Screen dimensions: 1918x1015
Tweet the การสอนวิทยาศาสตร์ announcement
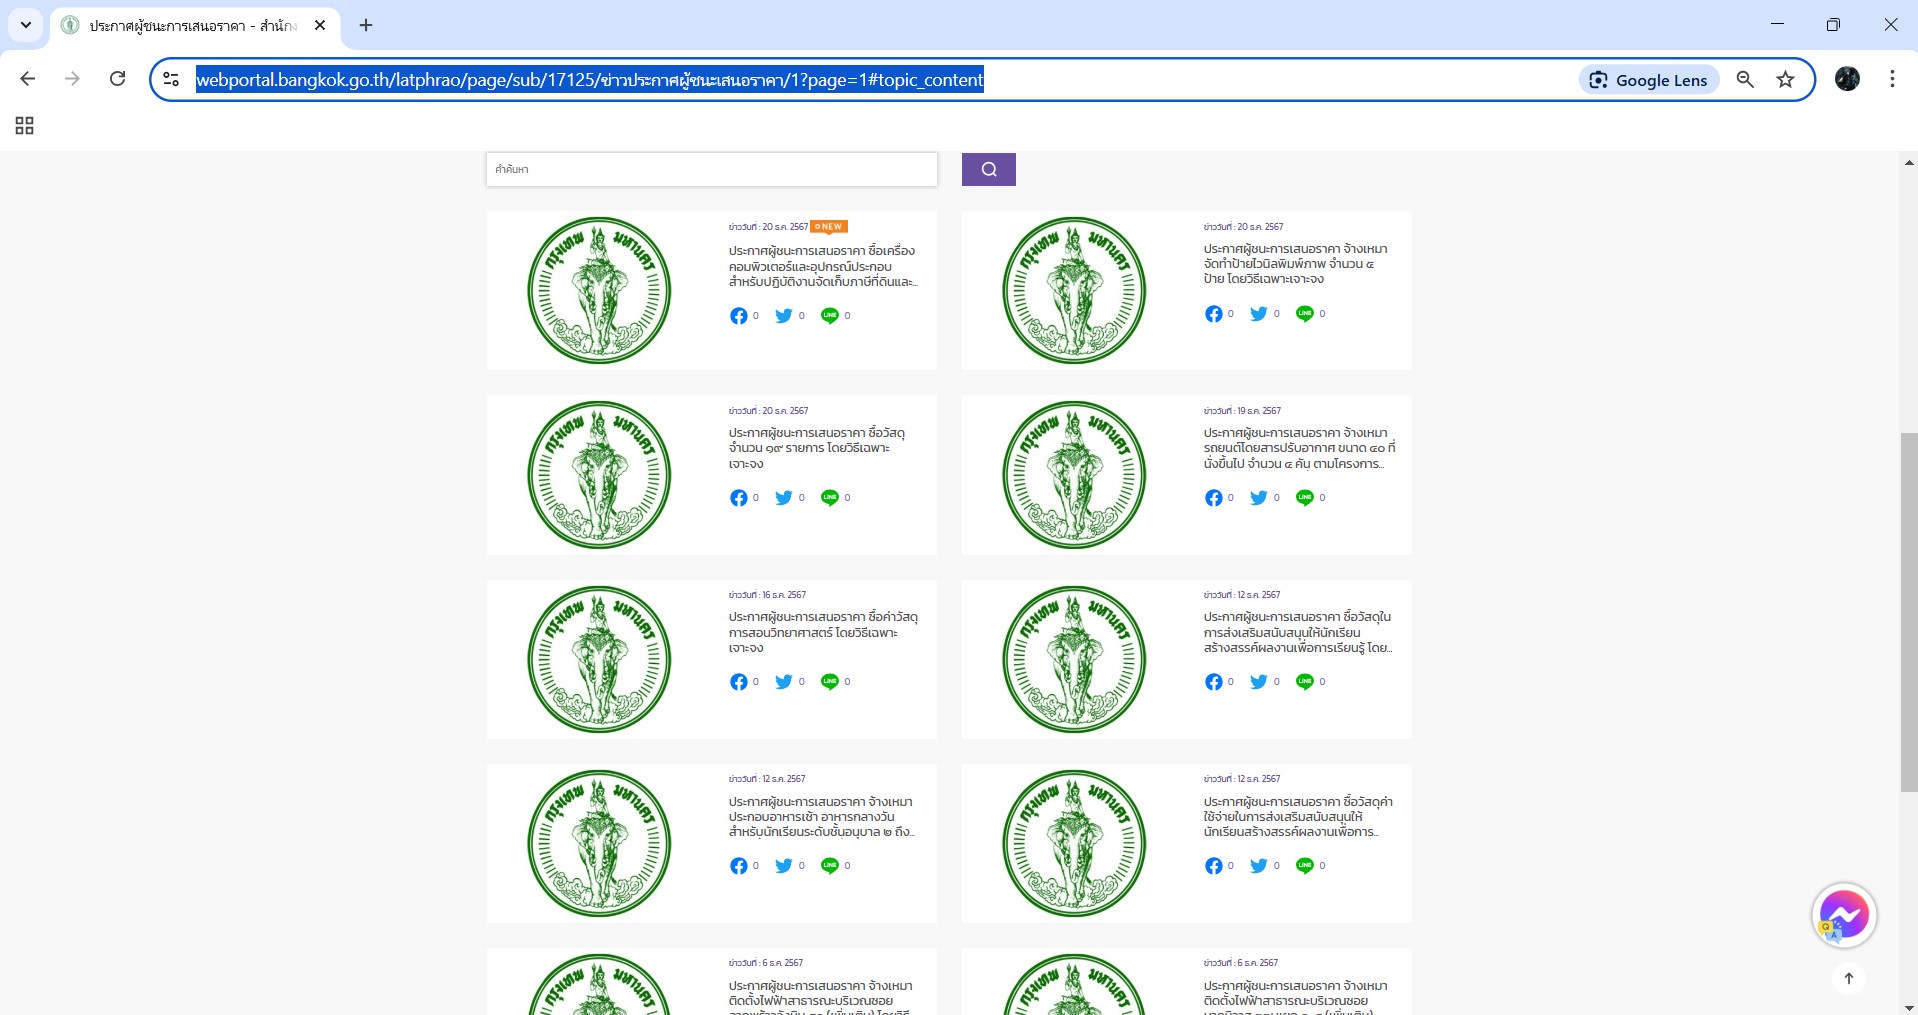tap(784, 682)
